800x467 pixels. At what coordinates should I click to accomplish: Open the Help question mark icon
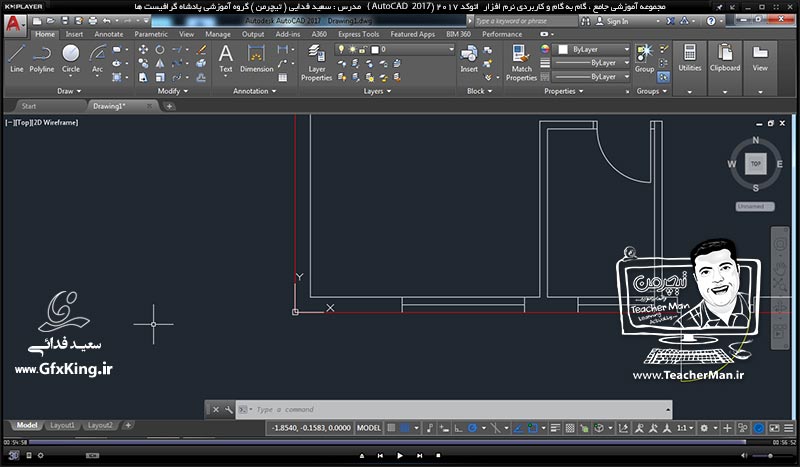[711, 21]
